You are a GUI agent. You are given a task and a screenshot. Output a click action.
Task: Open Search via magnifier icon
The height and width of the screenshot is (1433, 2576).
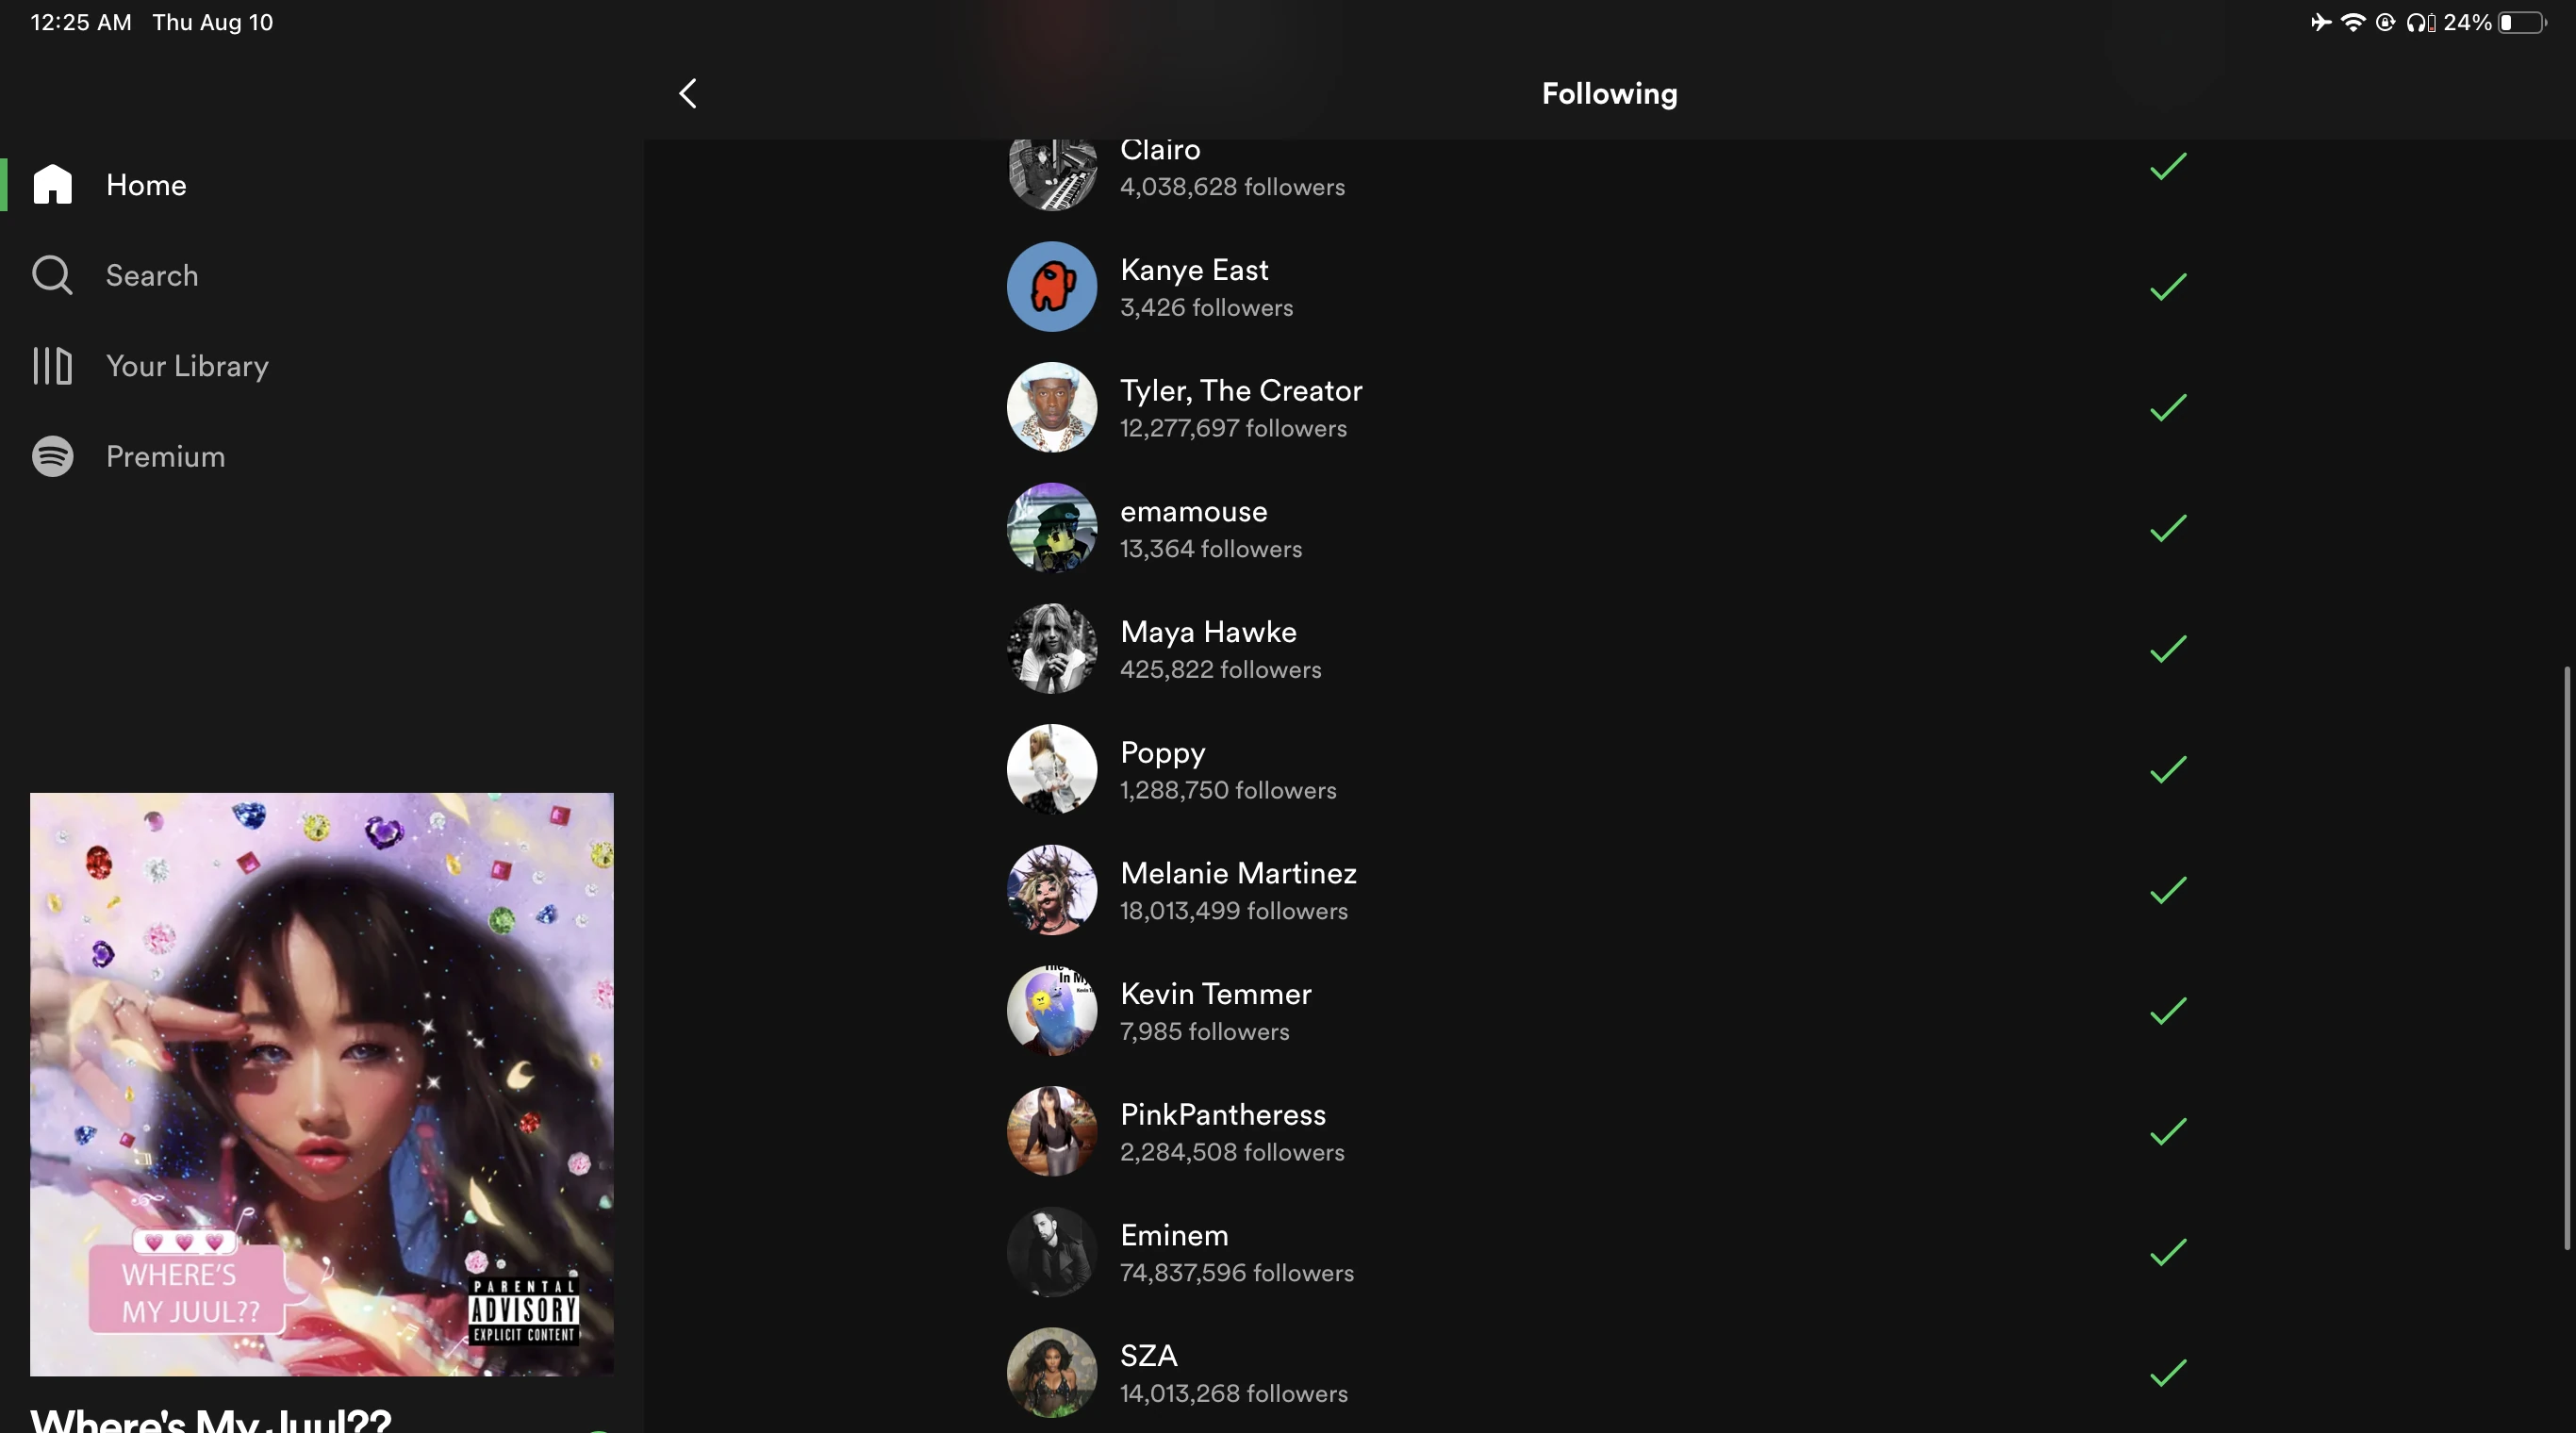(x=52, y=275)
